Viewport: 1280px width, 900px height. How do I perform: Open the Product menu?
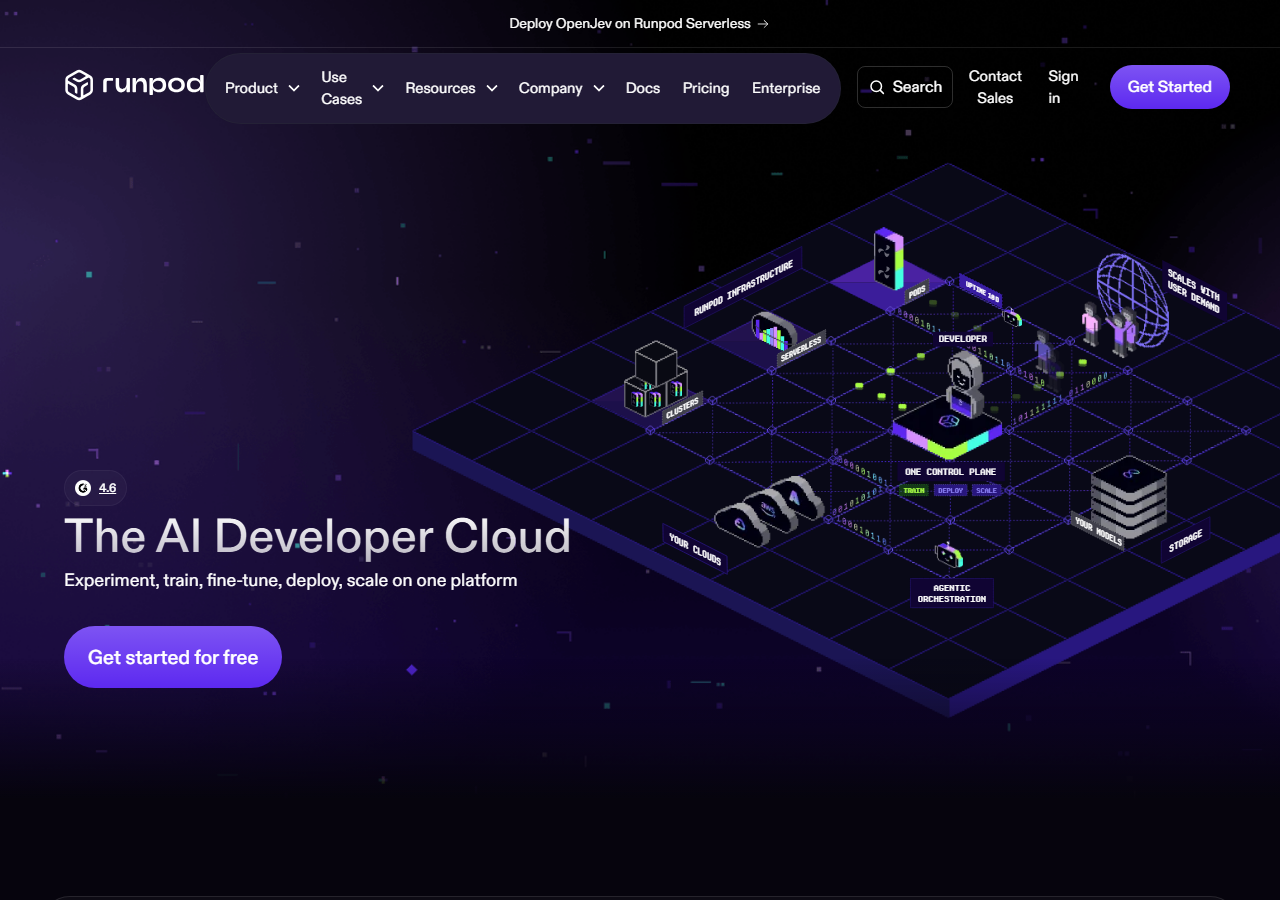click(x=262, y=88)
